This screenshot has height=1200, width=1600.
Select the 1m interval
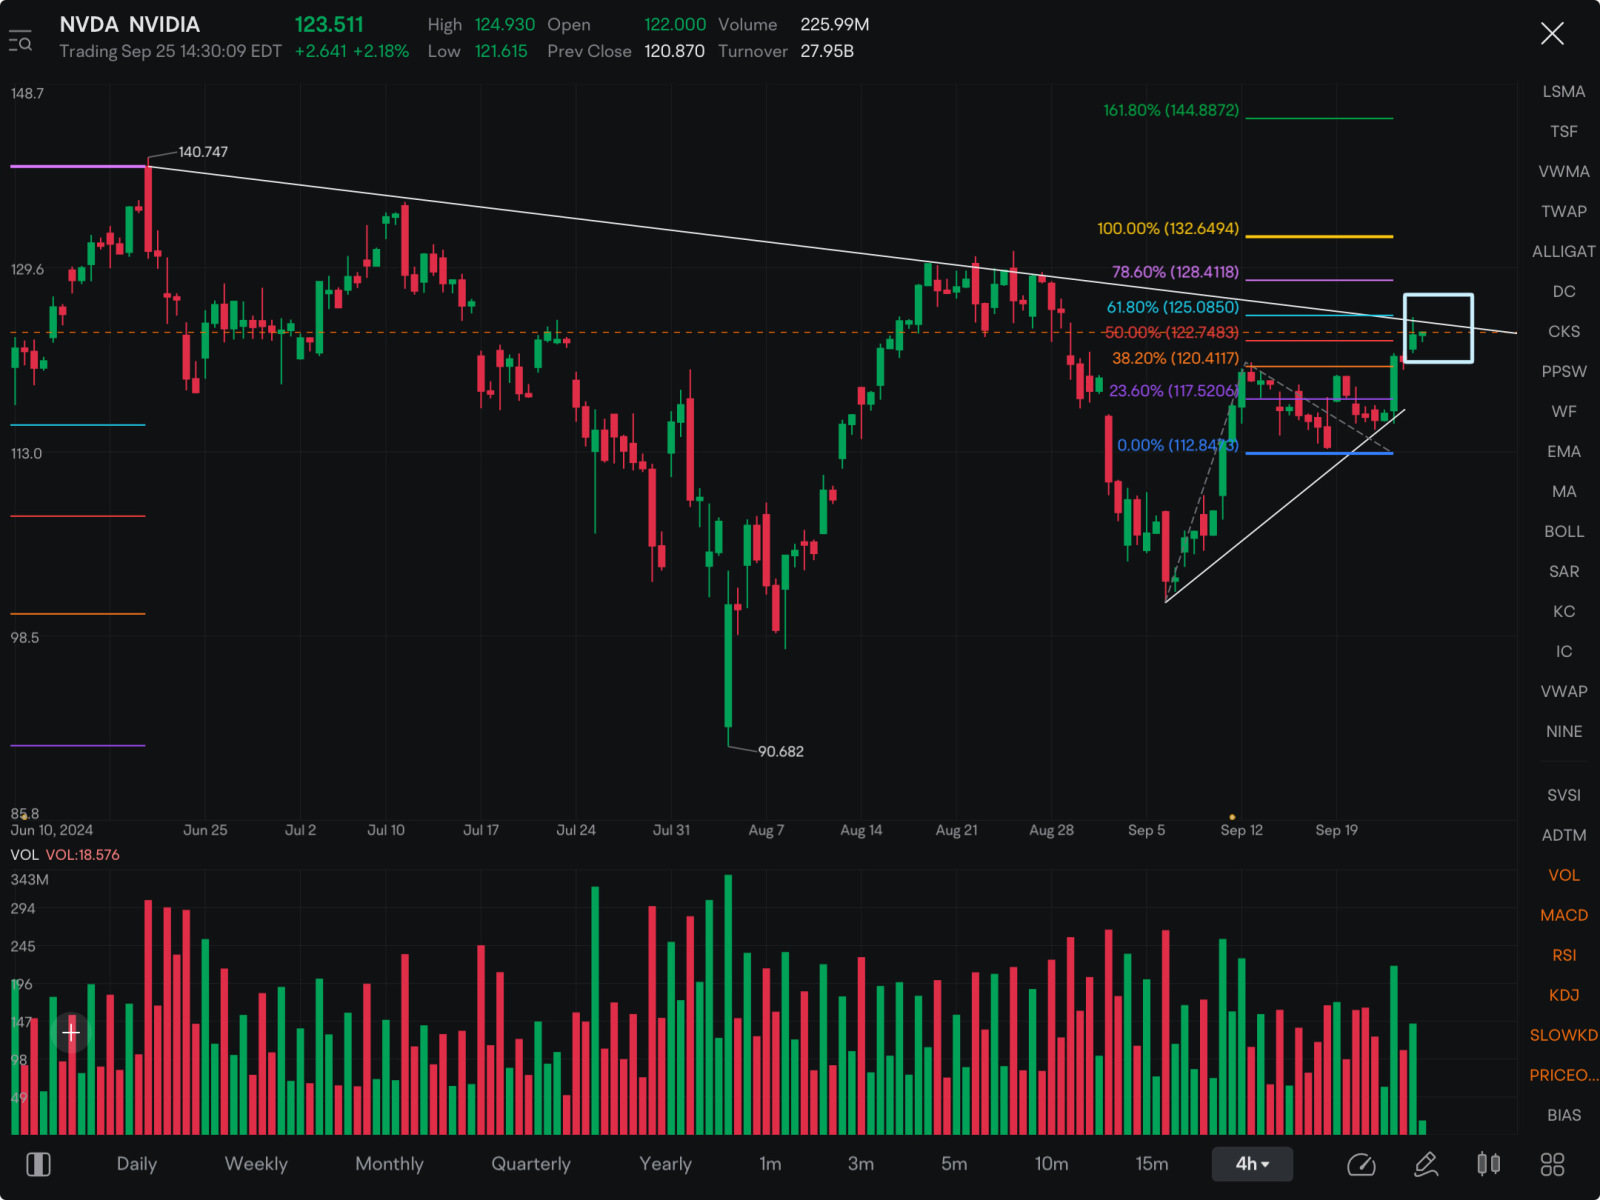point(770,1164)
